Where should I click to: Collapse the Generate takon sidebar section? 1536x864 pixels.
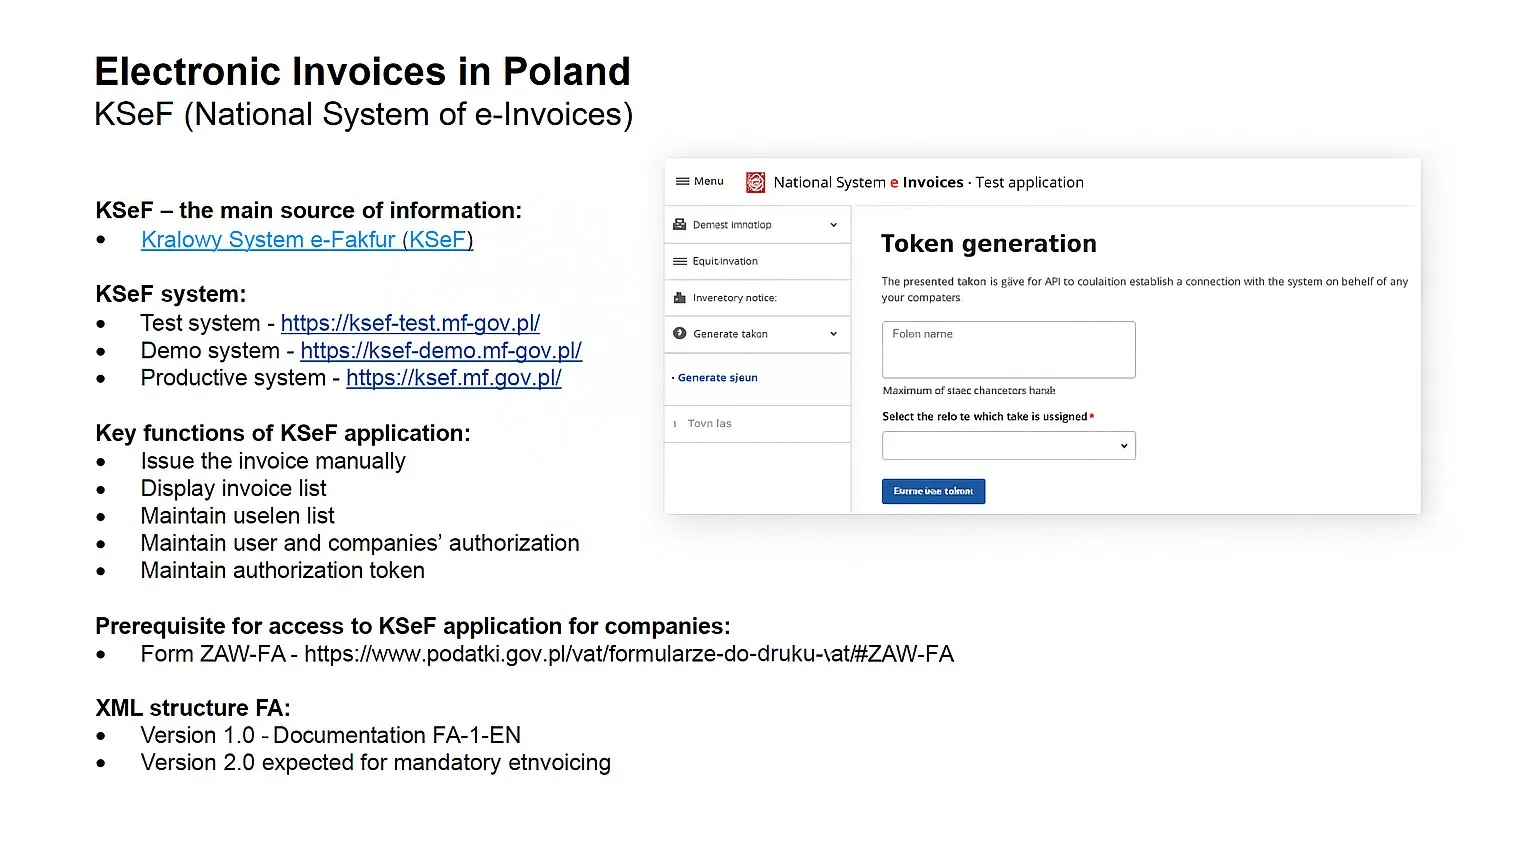[x=832, y=334]
